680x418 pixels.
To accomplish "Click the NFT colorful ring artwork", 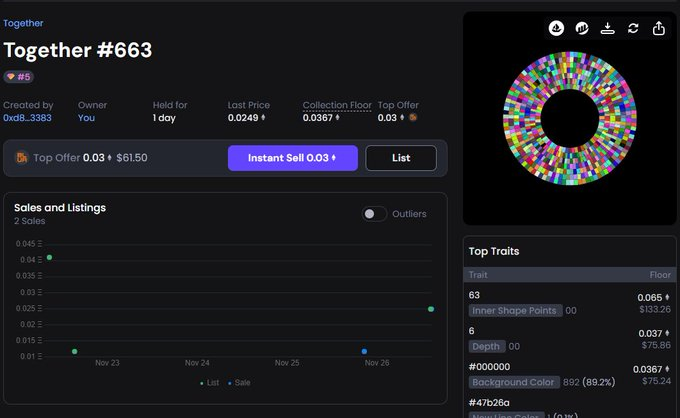I will tap(569, 118).
